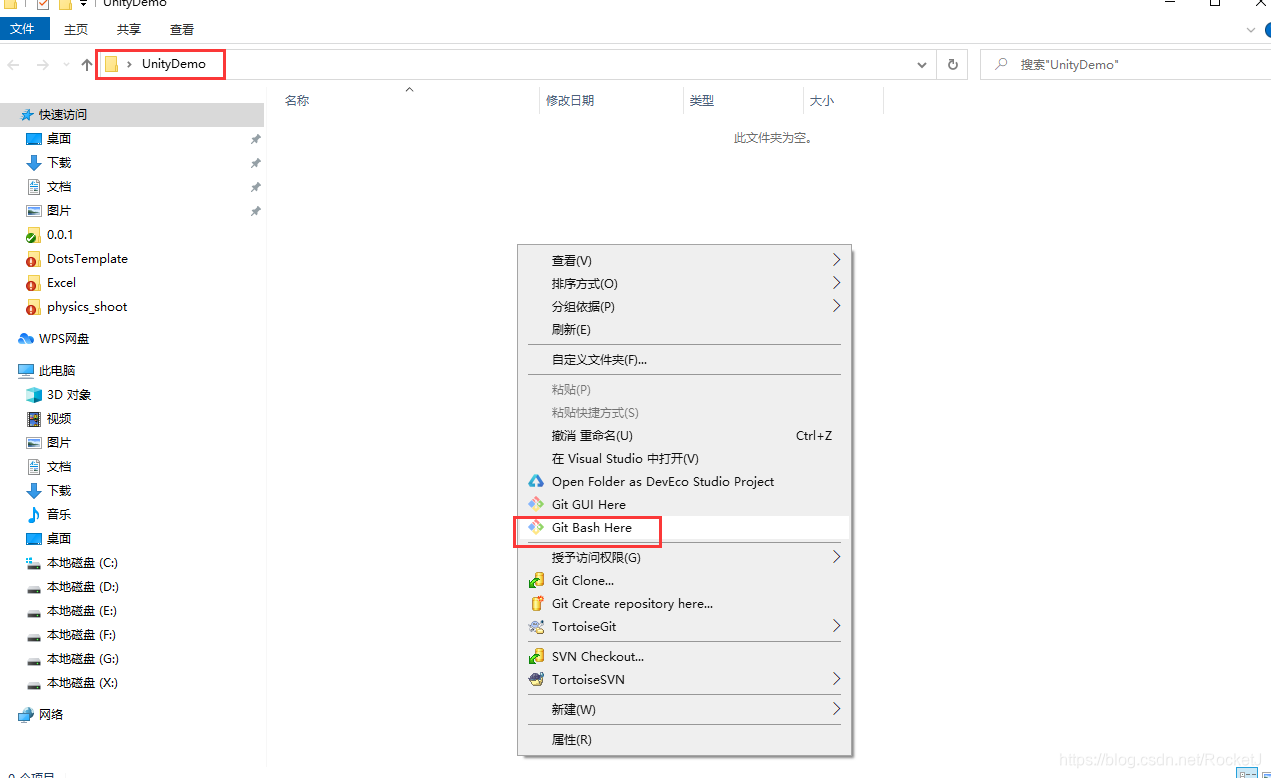Screen dimensions: 1271x778
Task: Click the 音乐 note icon
Action: (x=34, y=515)
